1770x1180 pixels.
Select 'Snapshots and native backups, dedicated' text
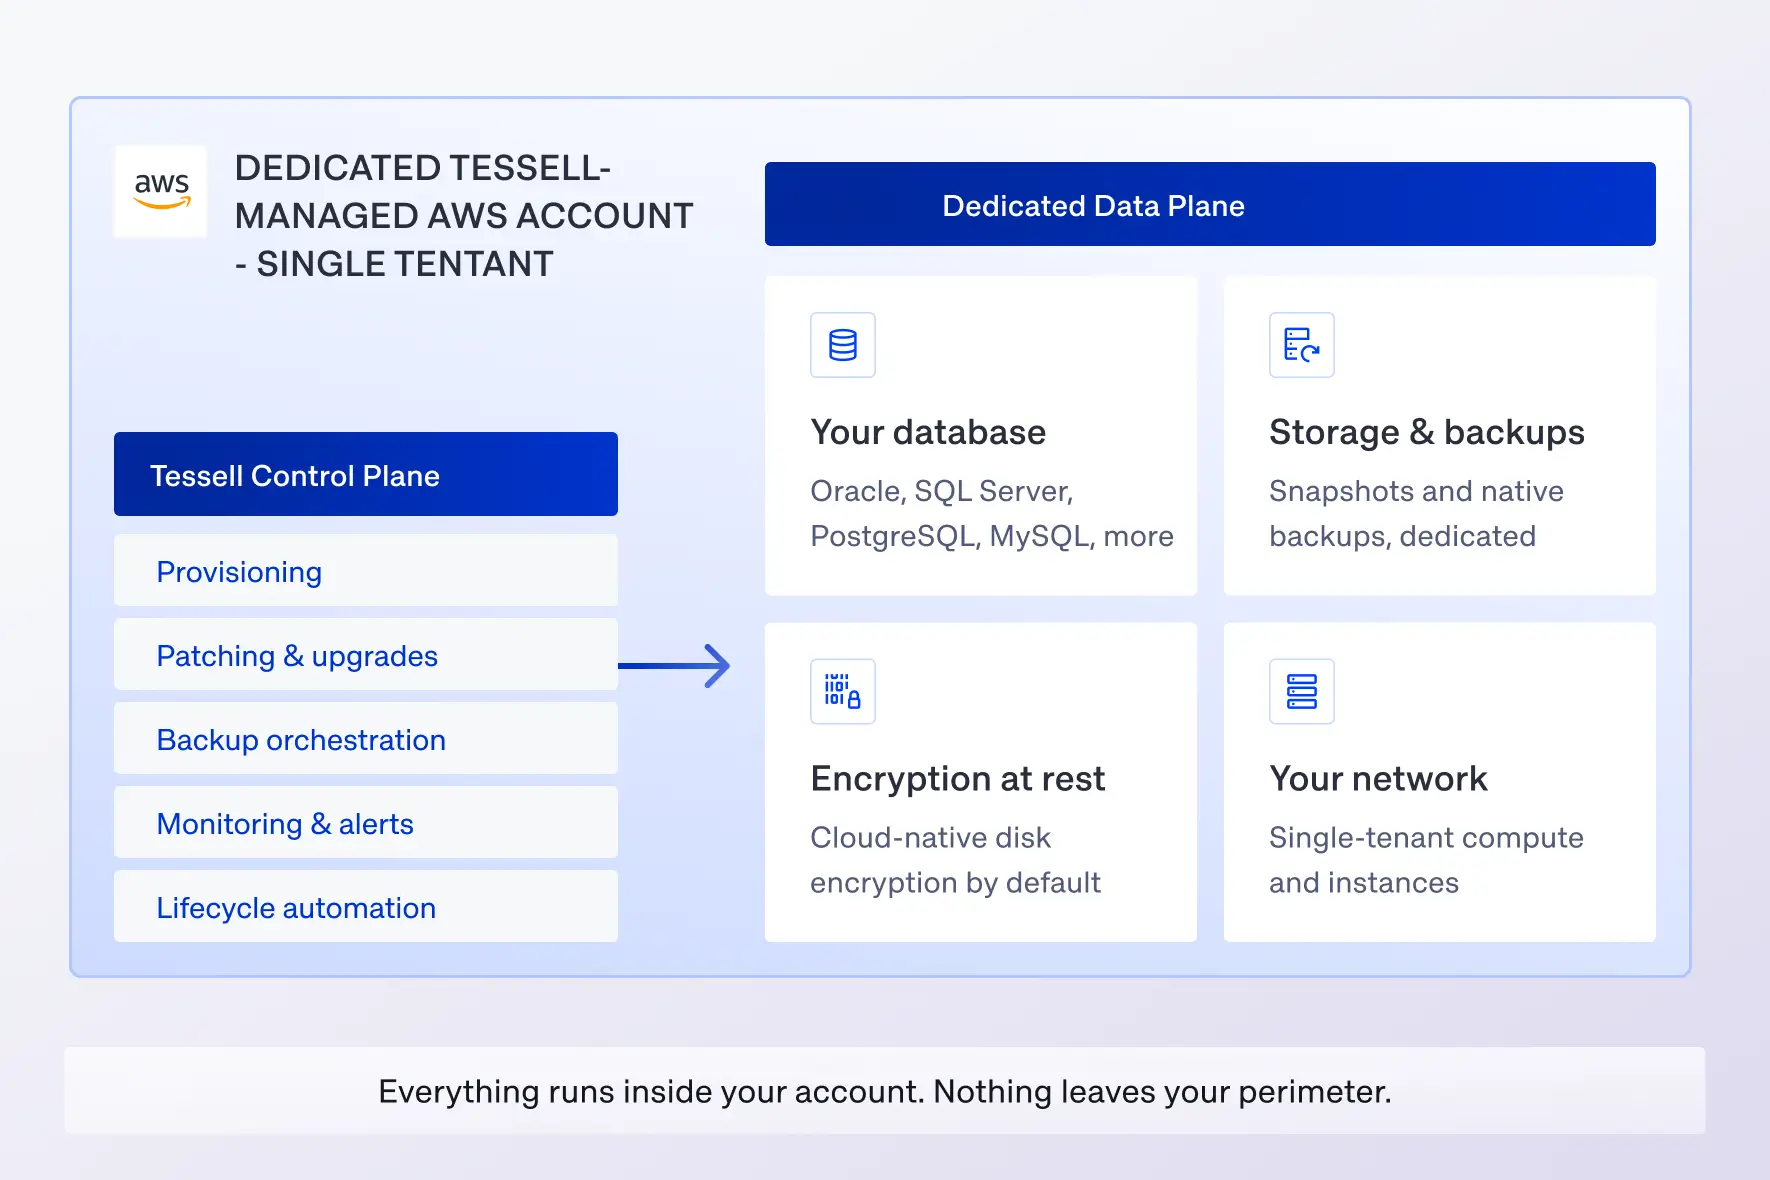click(1416, 514)
